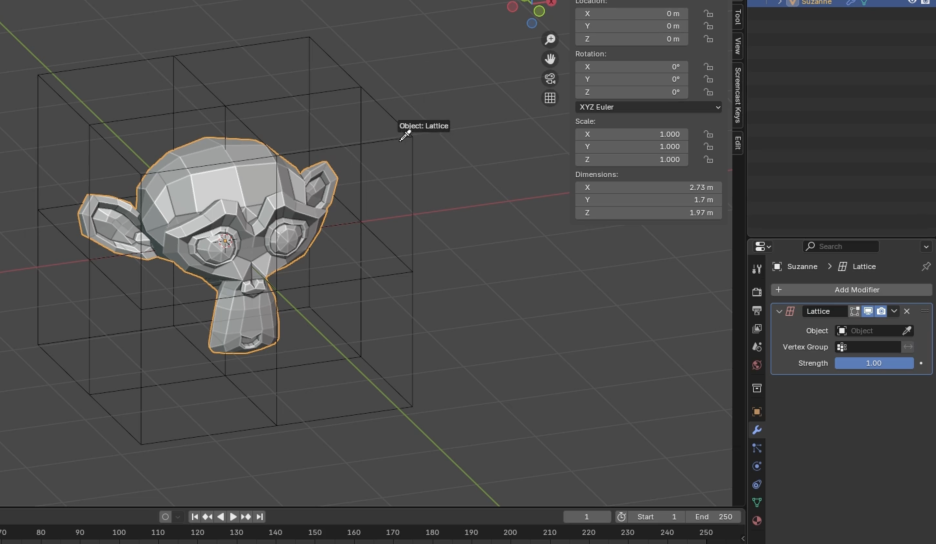Open the Object selector dropdown field
936x544 pixels.
click(867, 331)
